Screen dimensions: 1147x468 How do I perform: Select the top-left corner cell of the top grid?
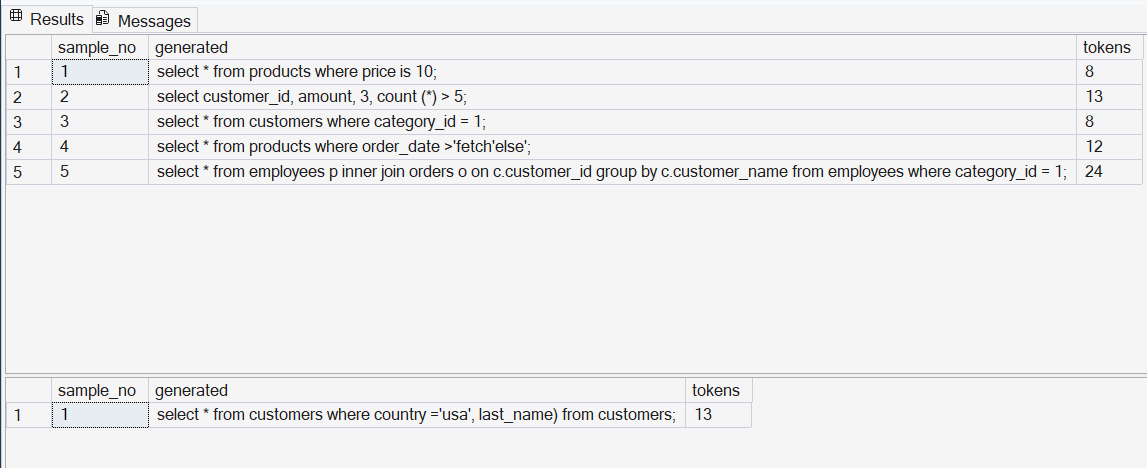(29, 48)
